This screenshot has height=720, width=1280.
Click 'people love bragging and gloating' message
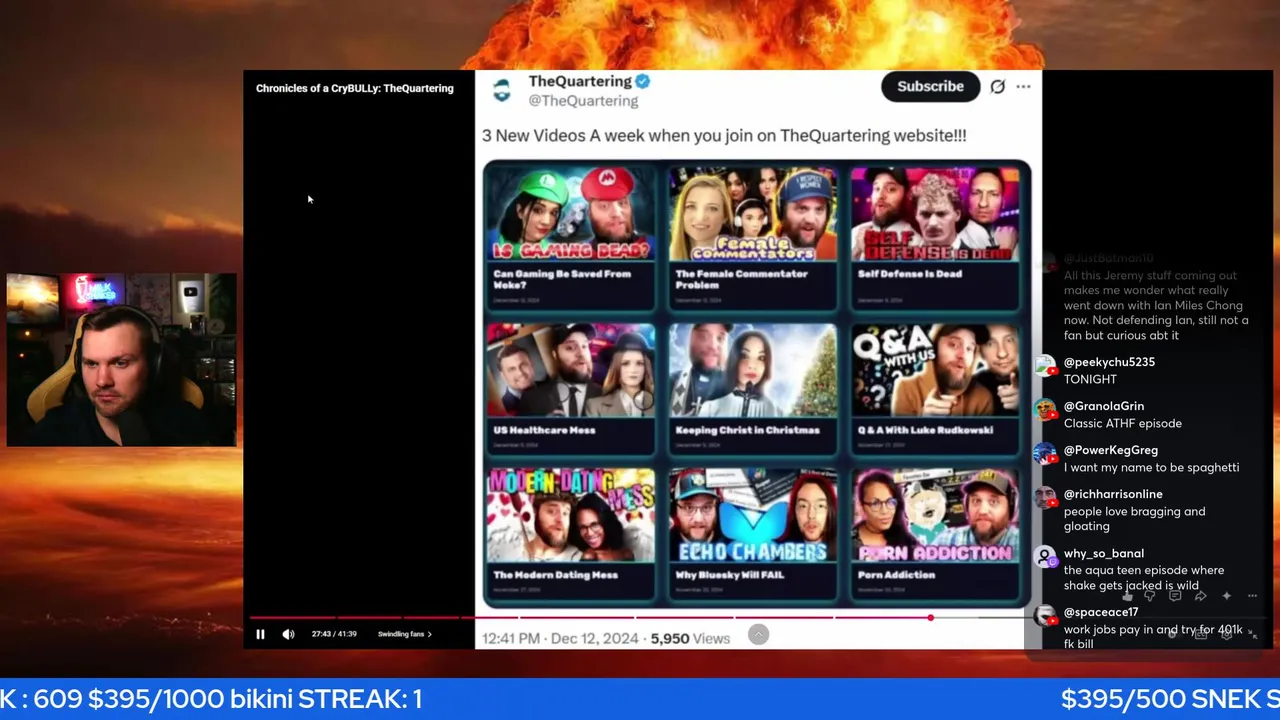tap(1134, 519)
